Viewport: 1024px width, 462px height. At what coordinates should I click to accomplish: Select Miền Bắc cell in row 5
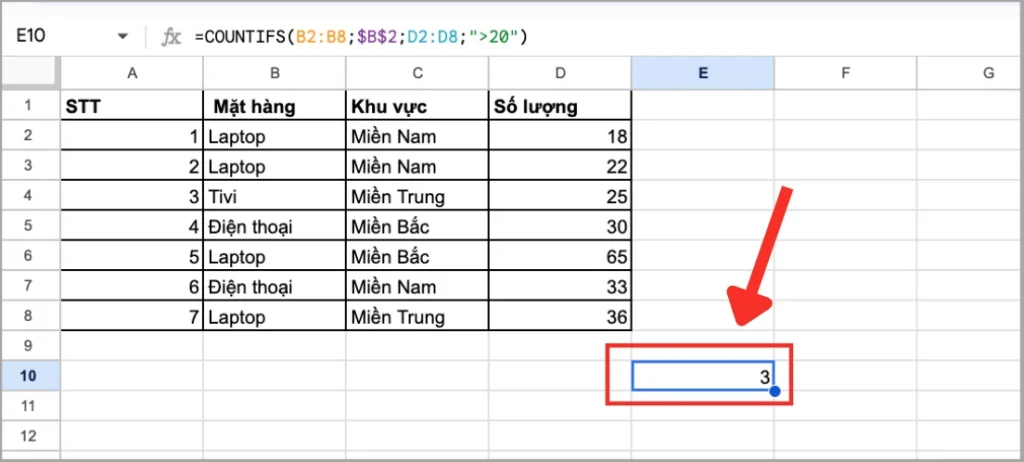[417, 225]
